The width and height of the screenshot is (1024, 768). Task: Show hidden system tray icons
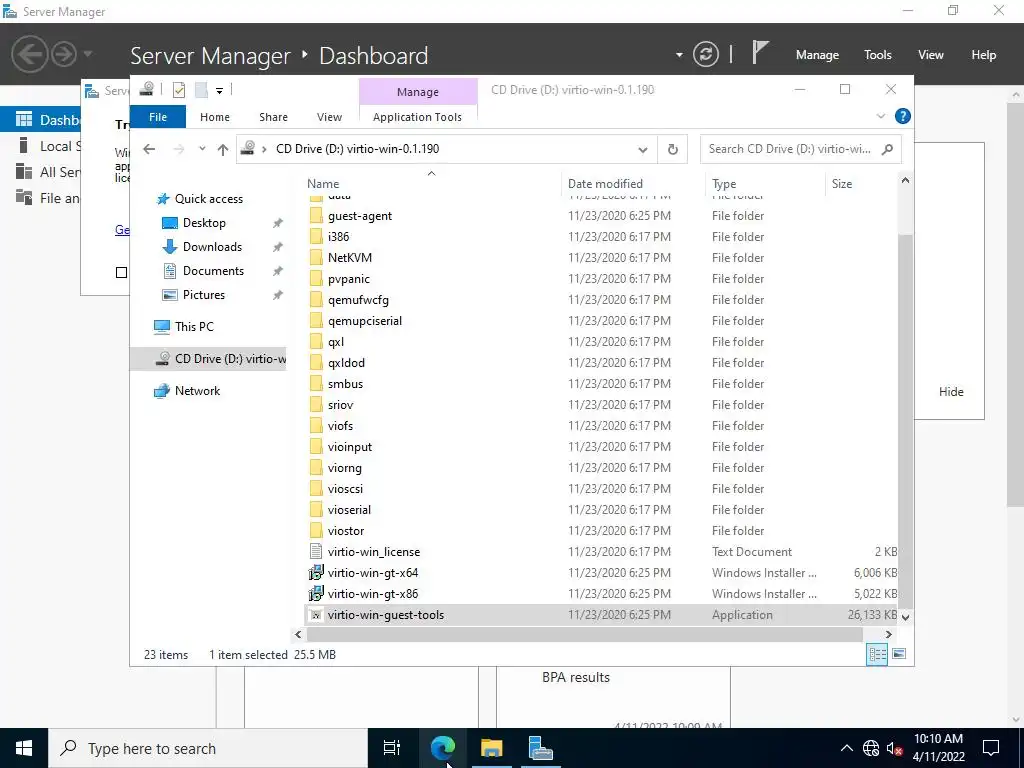(x=846, y=748)
